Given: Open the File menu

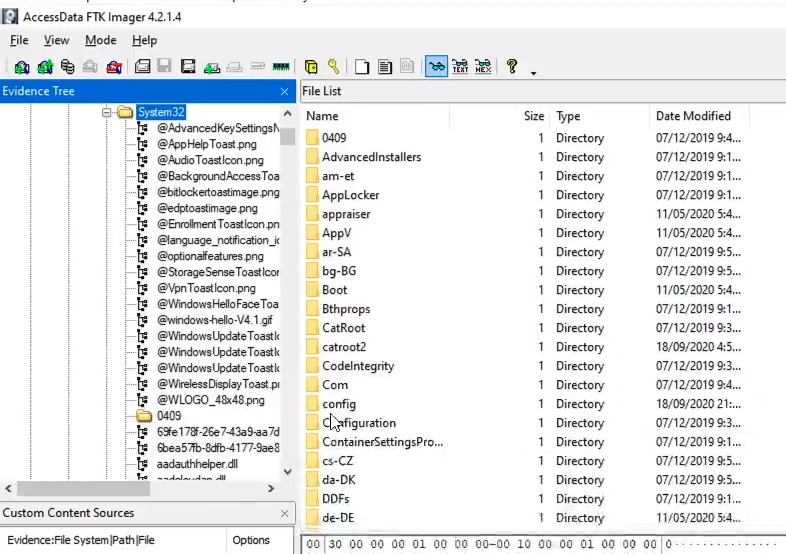Looking at the screenshot, I should click(x=19, y=40).
